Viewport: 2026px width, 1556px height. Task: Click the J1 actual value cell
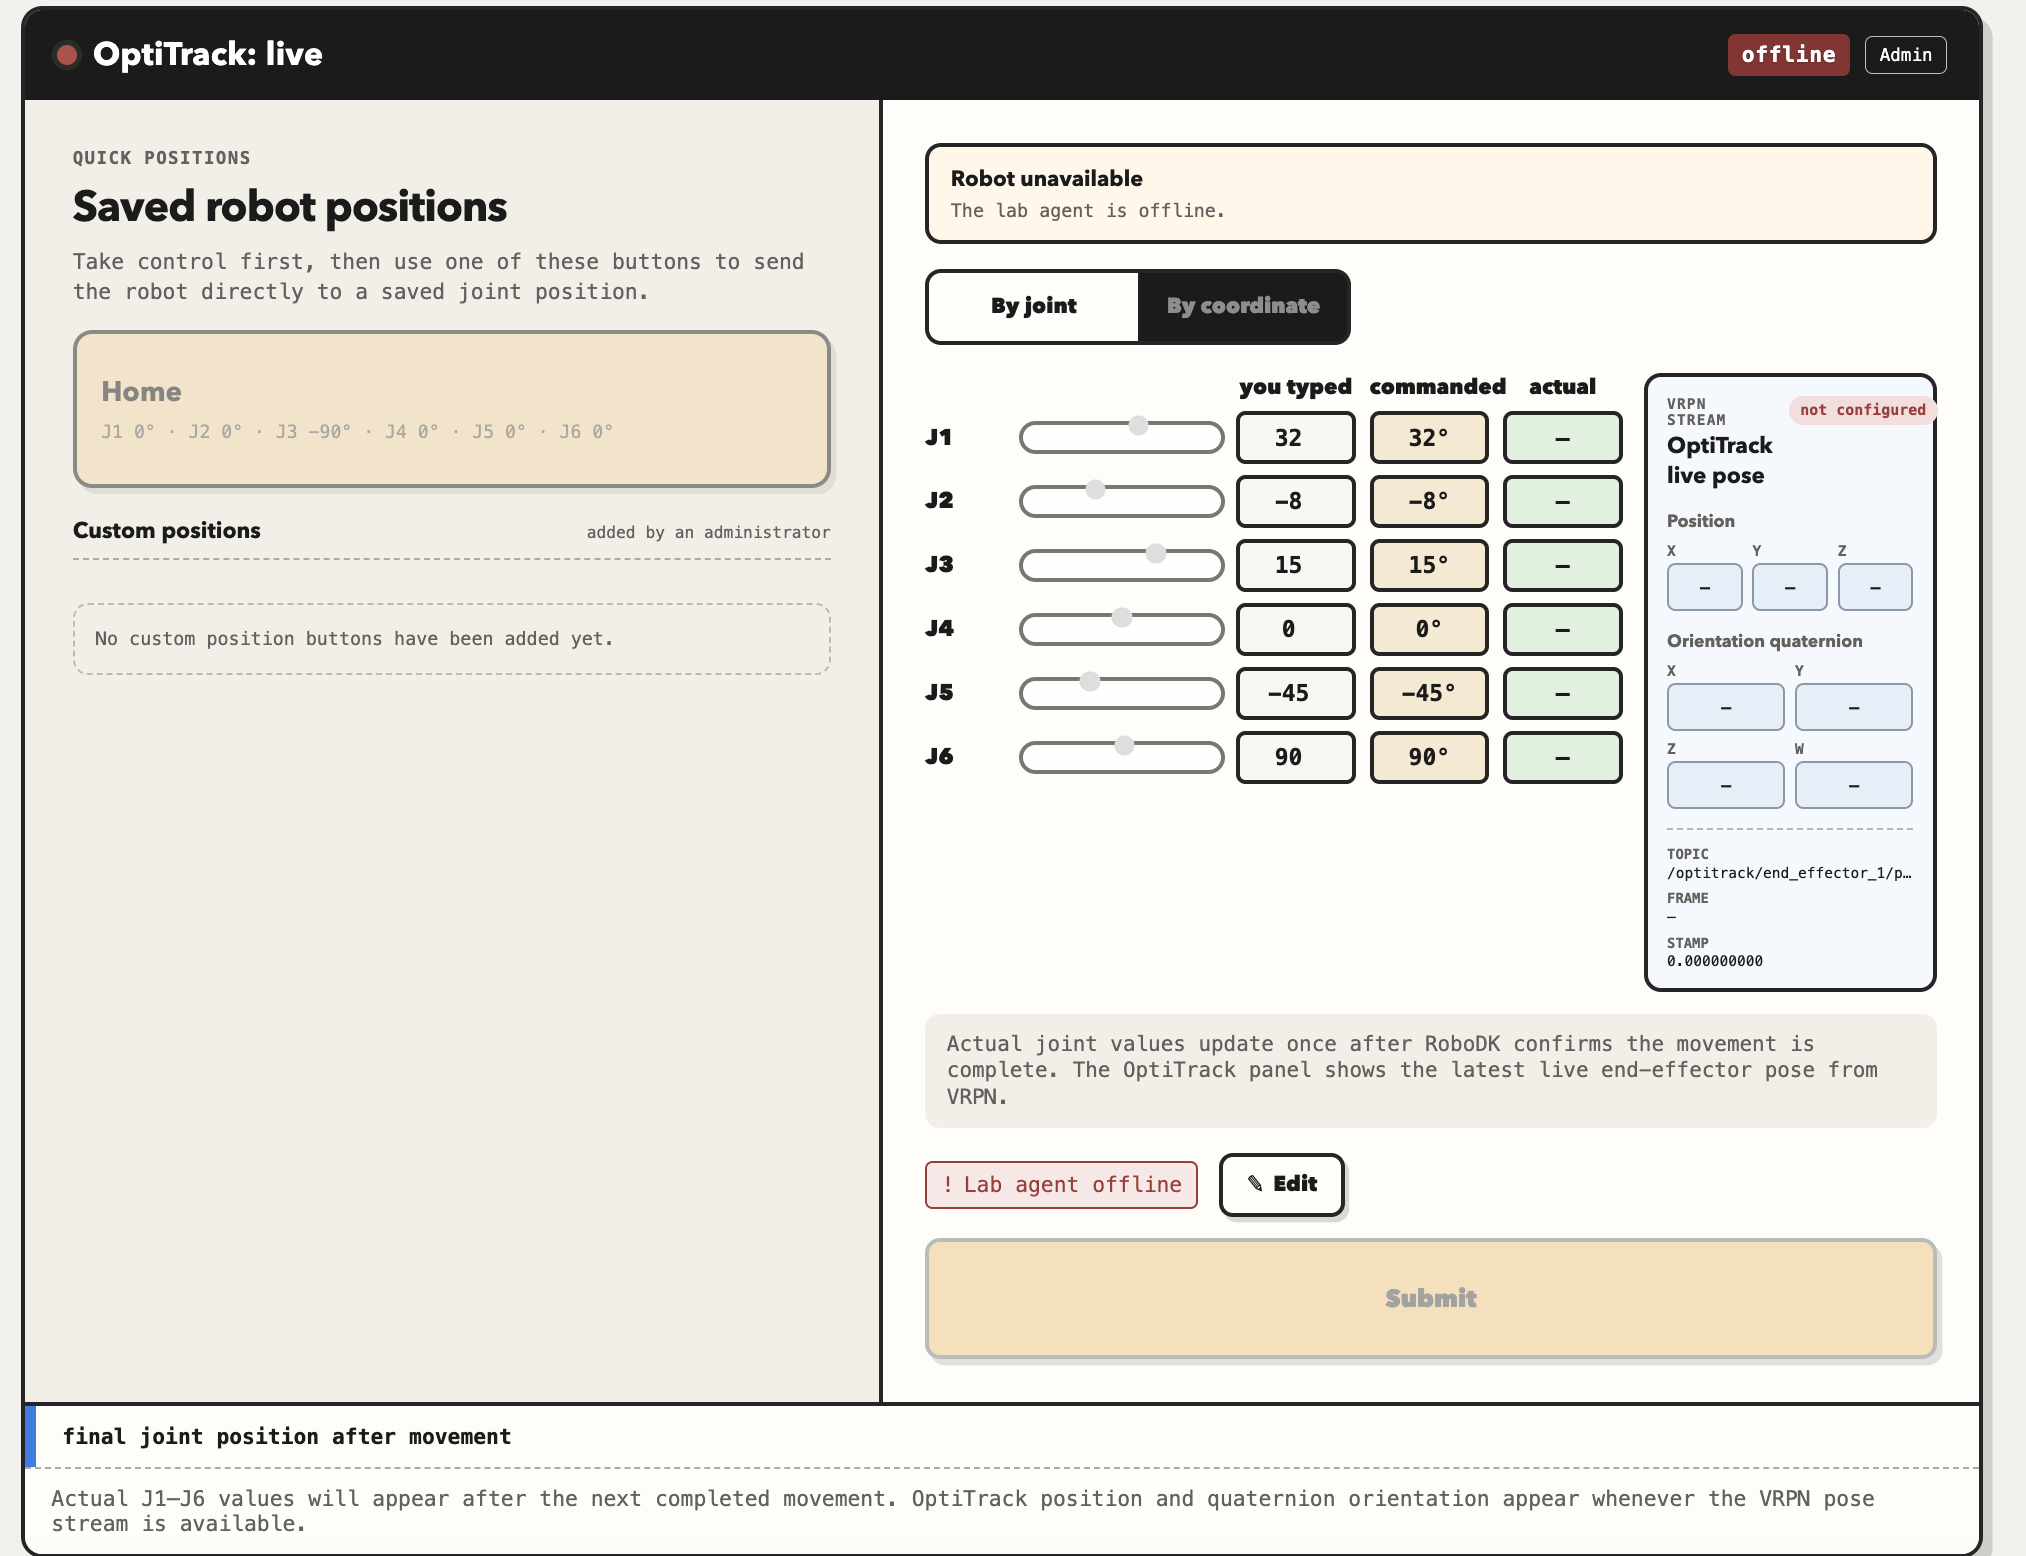point(1562,438)
